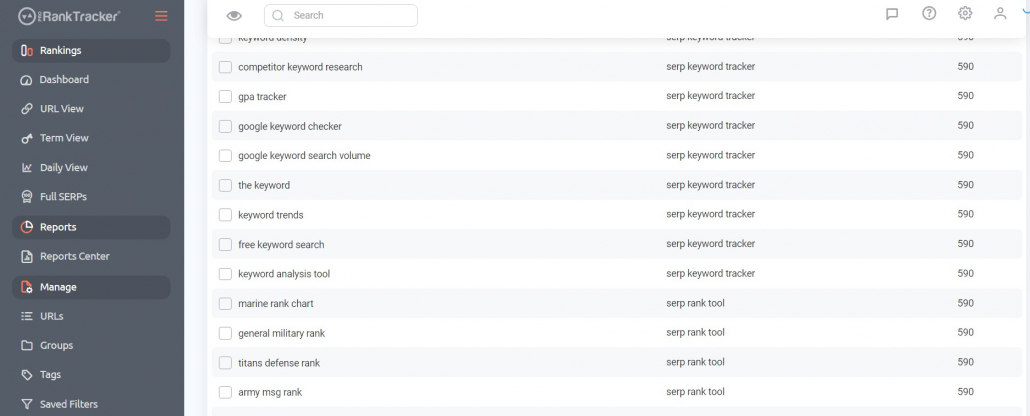Select 'marine rank chart' row checkbox
Viewport: 1030px width, 416px height.
click(225, 304)
